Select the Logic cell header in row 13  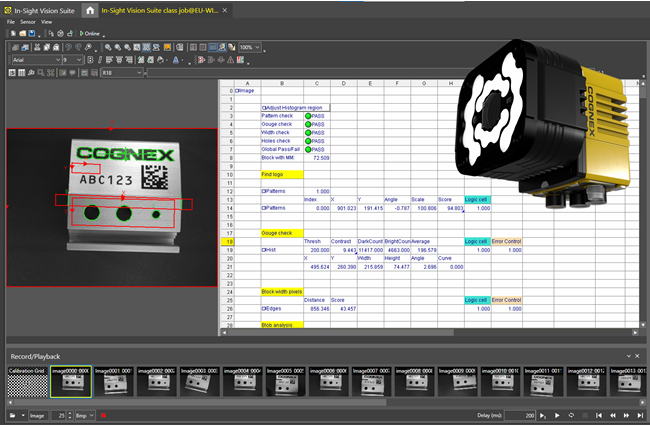478,199
